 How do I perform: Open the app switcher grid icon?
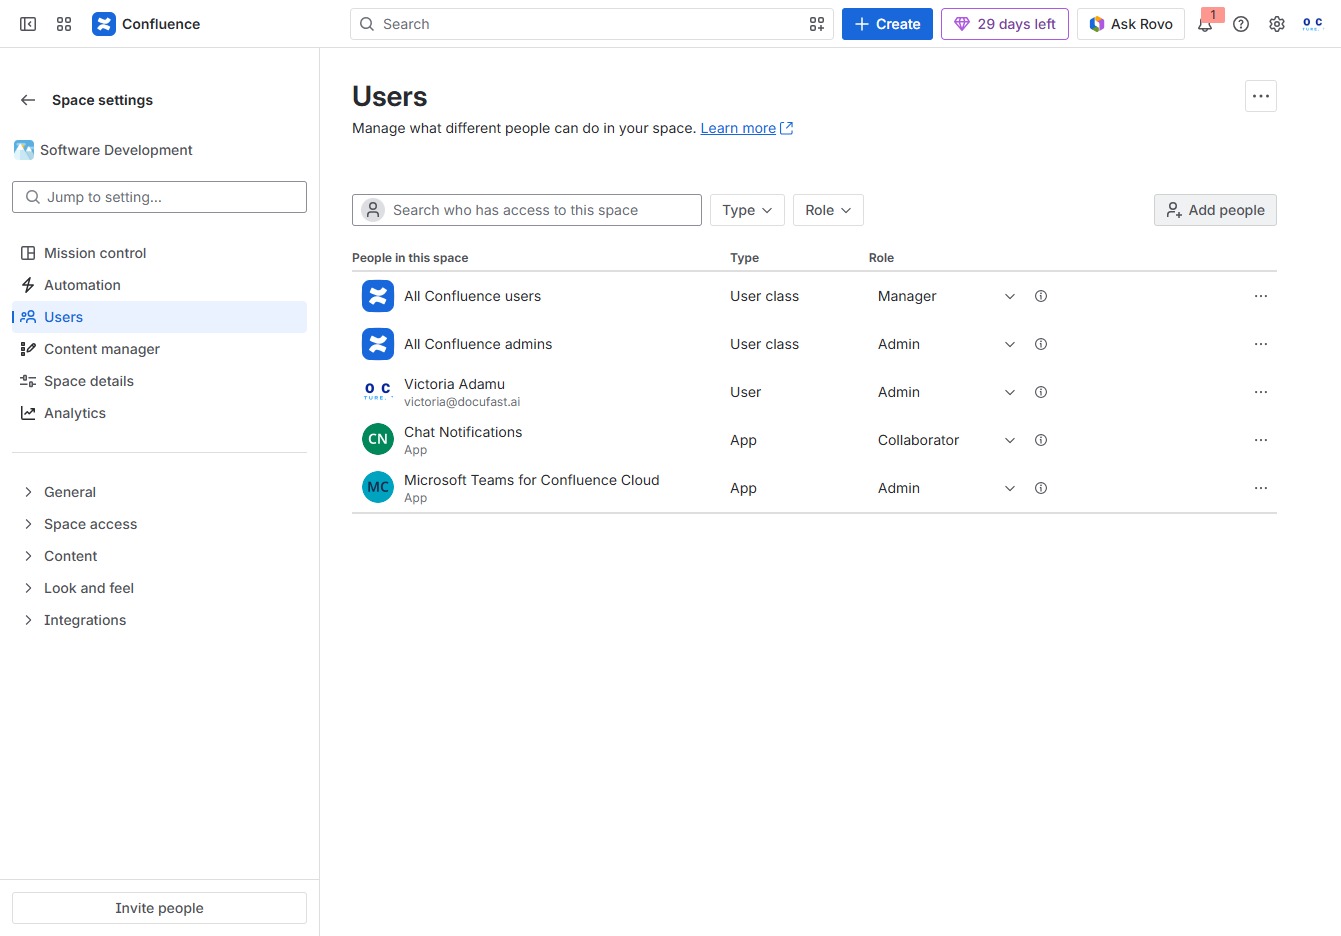click(x=64, y=24)
